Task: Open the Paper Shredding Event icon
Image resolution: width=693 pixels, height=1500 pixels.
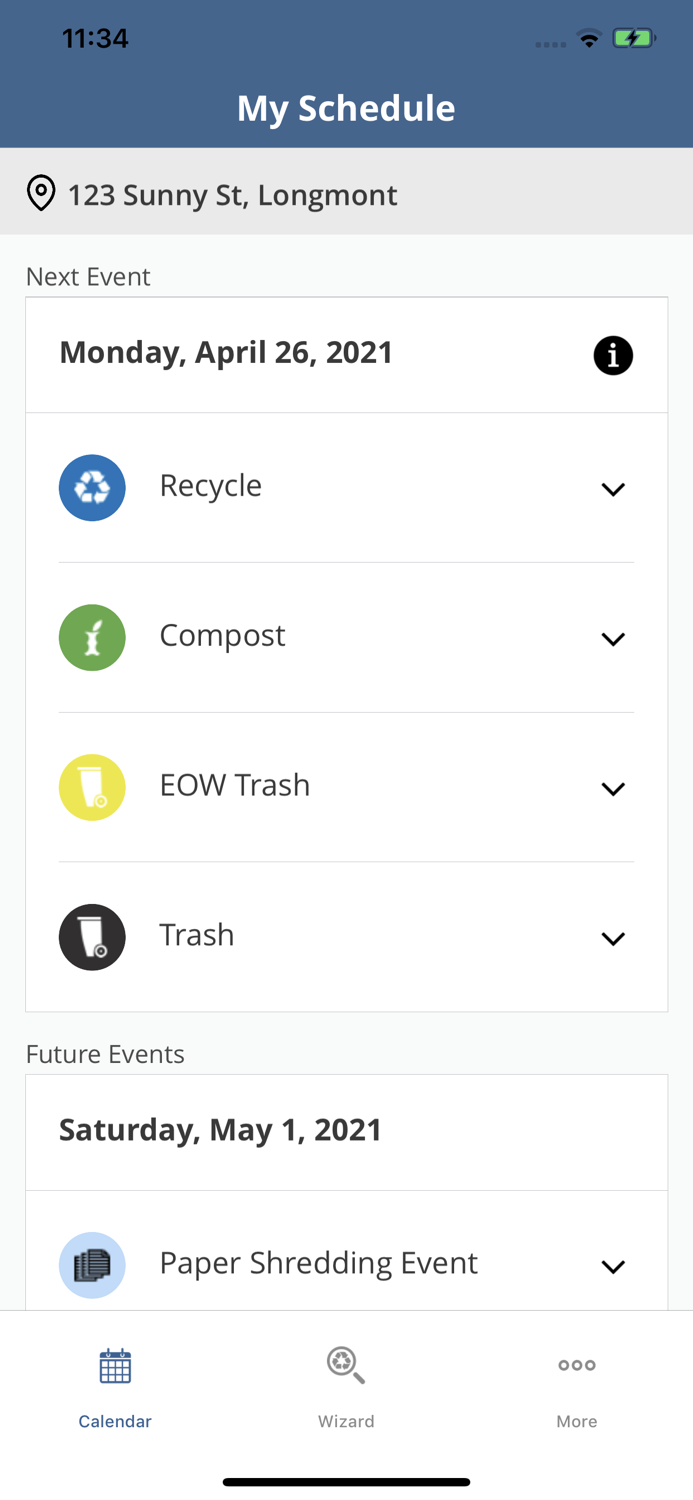Action: tap(92, 1265)
